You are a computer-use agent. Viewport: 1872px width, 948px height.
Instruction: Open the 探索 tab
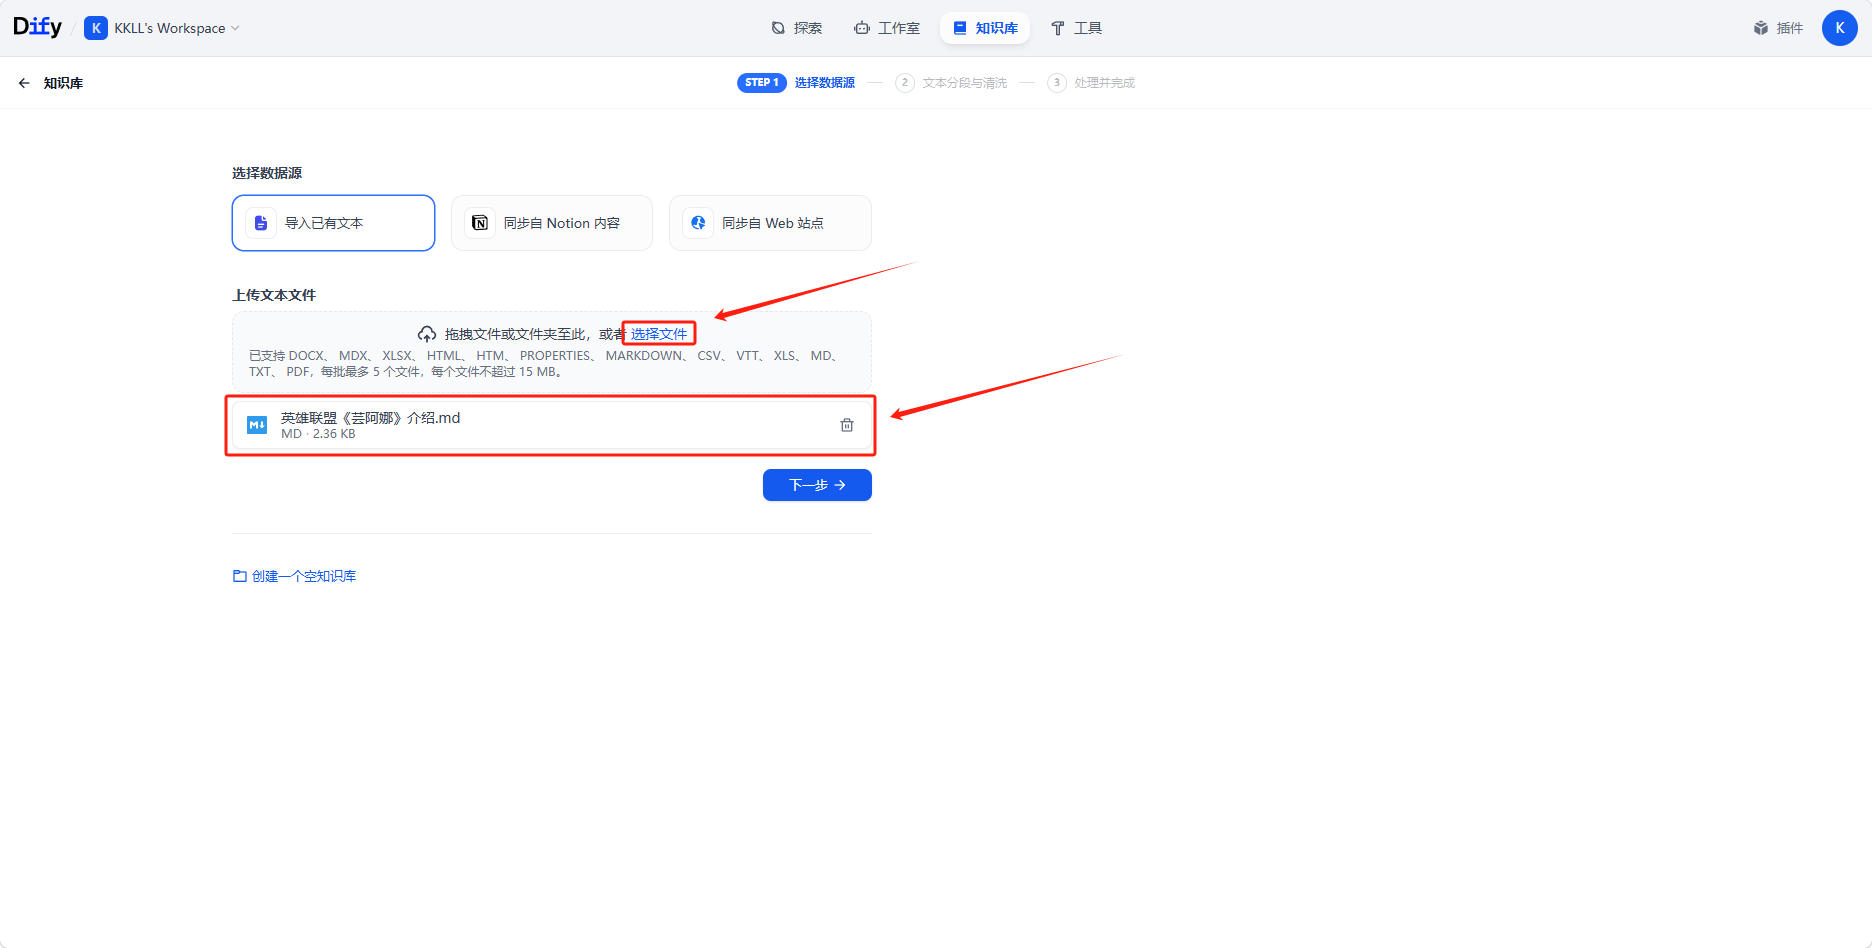pos(797,28)
